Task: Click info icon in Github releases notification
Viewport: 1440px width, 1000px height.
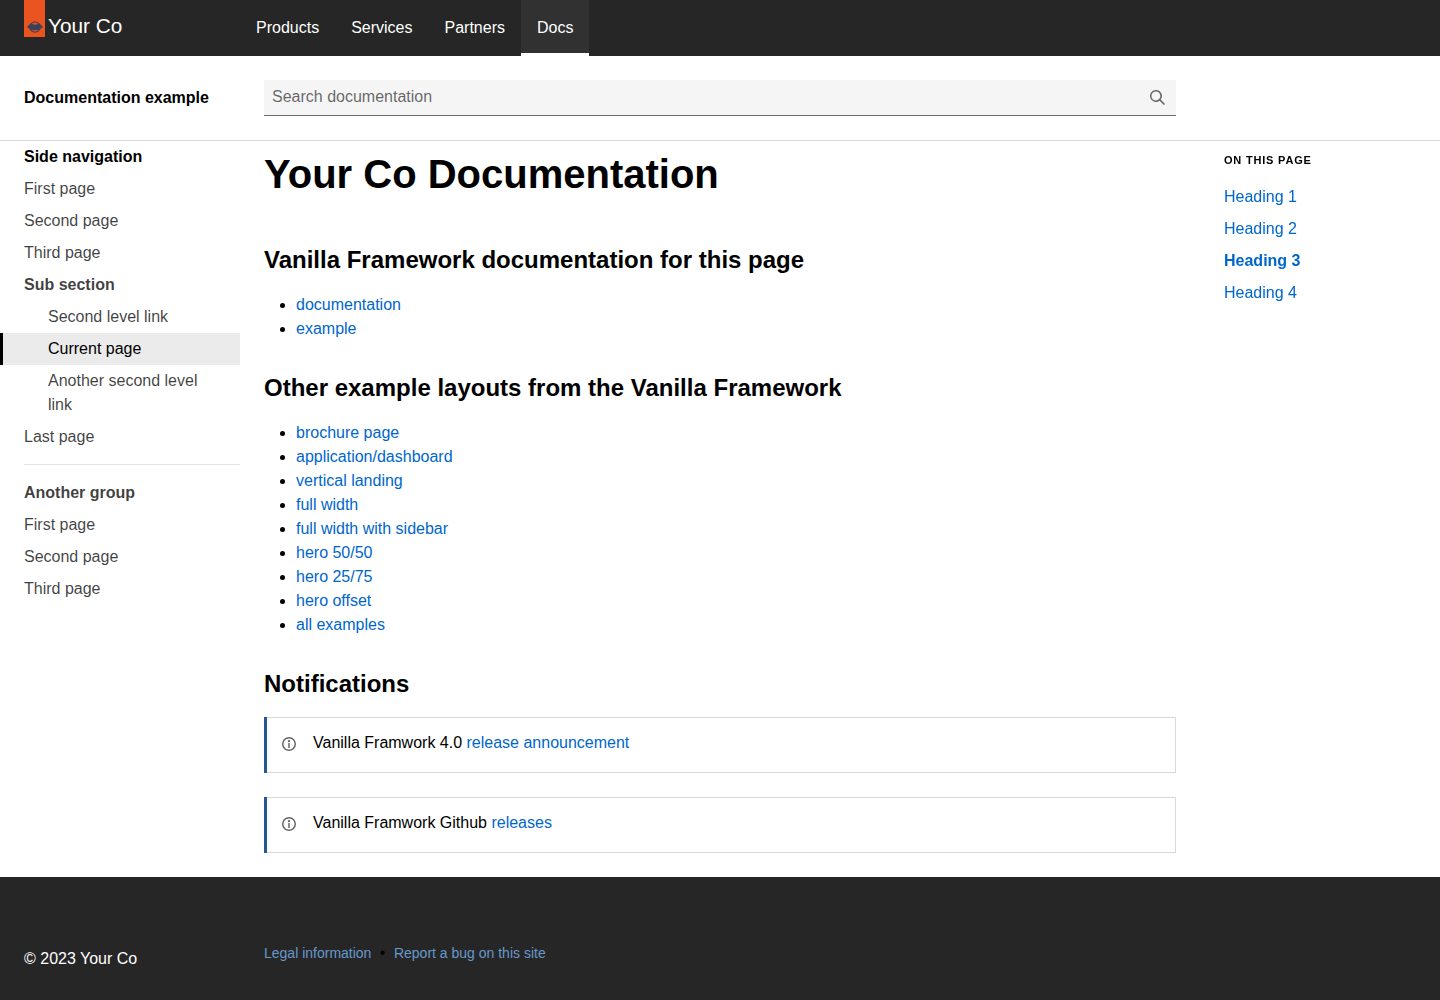Action: tap(289, 824)
